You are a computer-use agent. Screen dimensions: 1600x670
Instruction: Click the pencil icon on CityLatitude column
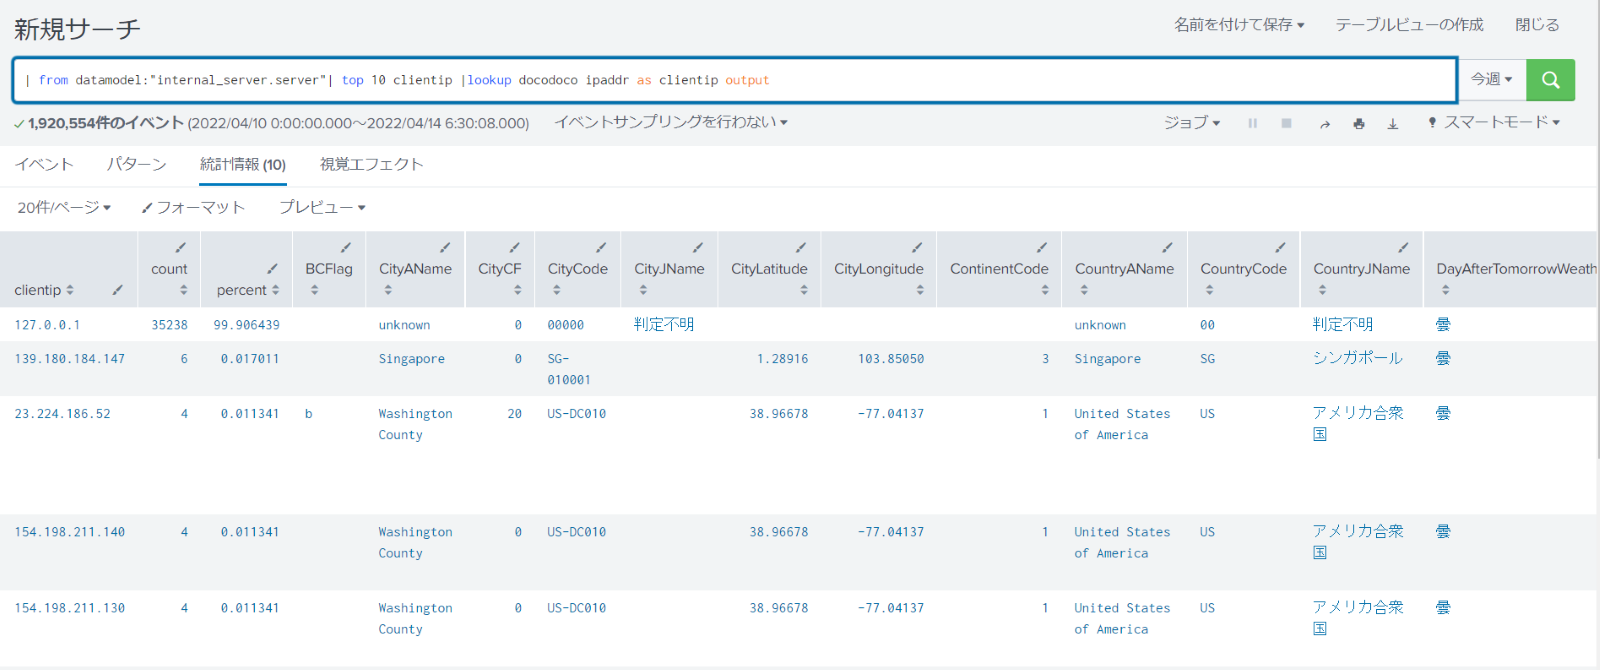tap(801, 247)
